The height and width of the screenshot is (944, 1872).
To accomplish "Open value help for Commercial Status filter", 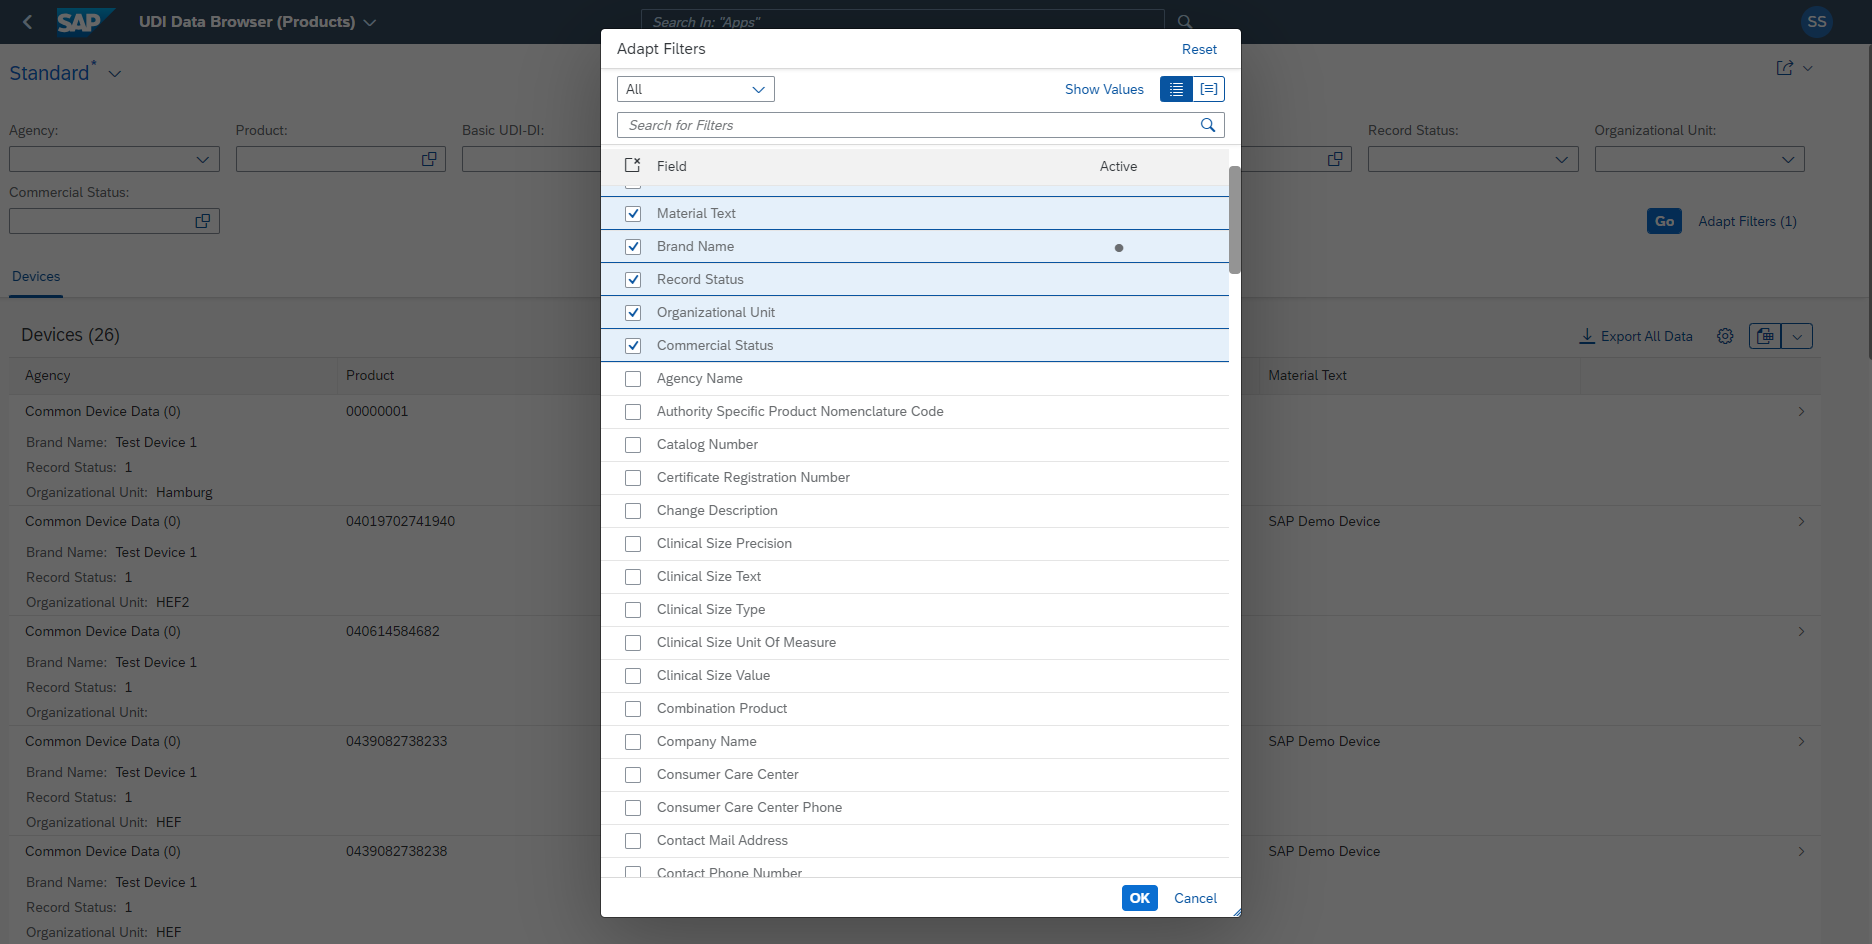I will coord(203,221).
